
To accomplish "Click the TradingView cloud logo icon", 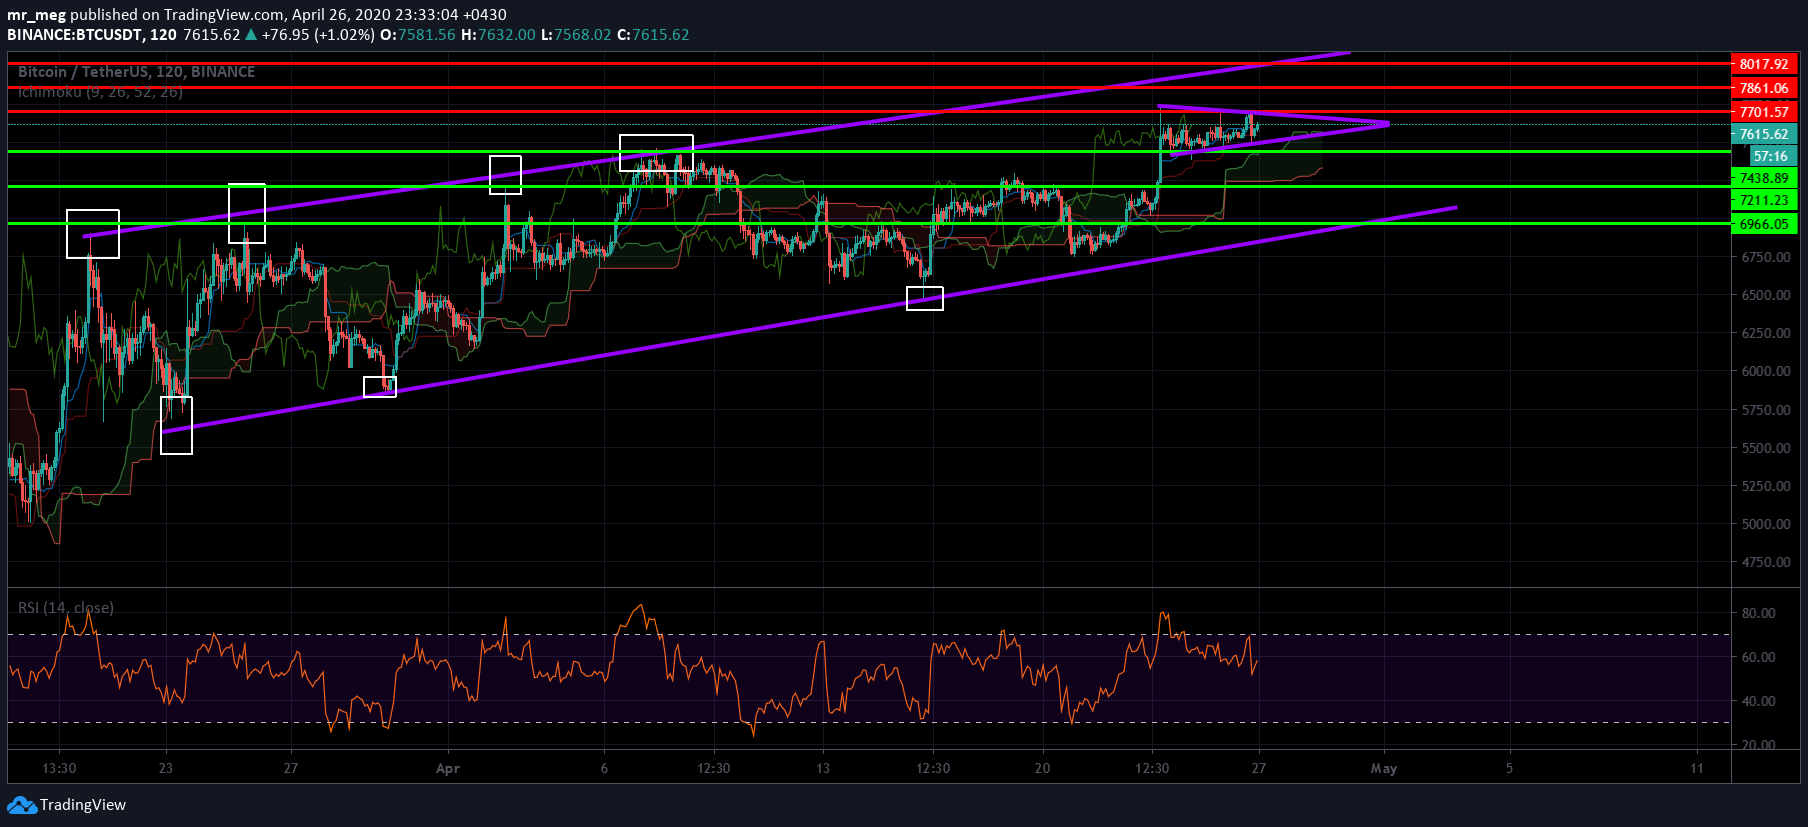I will coord(22,805).
